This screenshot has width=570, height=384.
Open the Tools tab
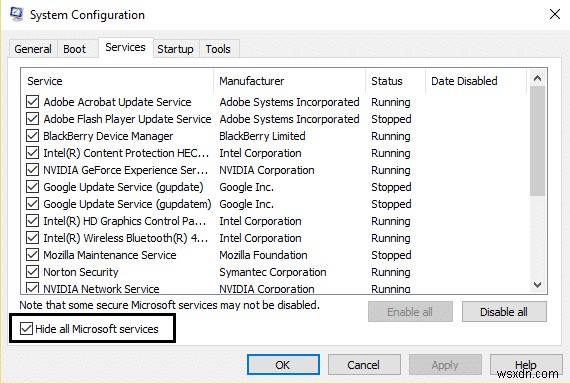click(x=218, y=49)
